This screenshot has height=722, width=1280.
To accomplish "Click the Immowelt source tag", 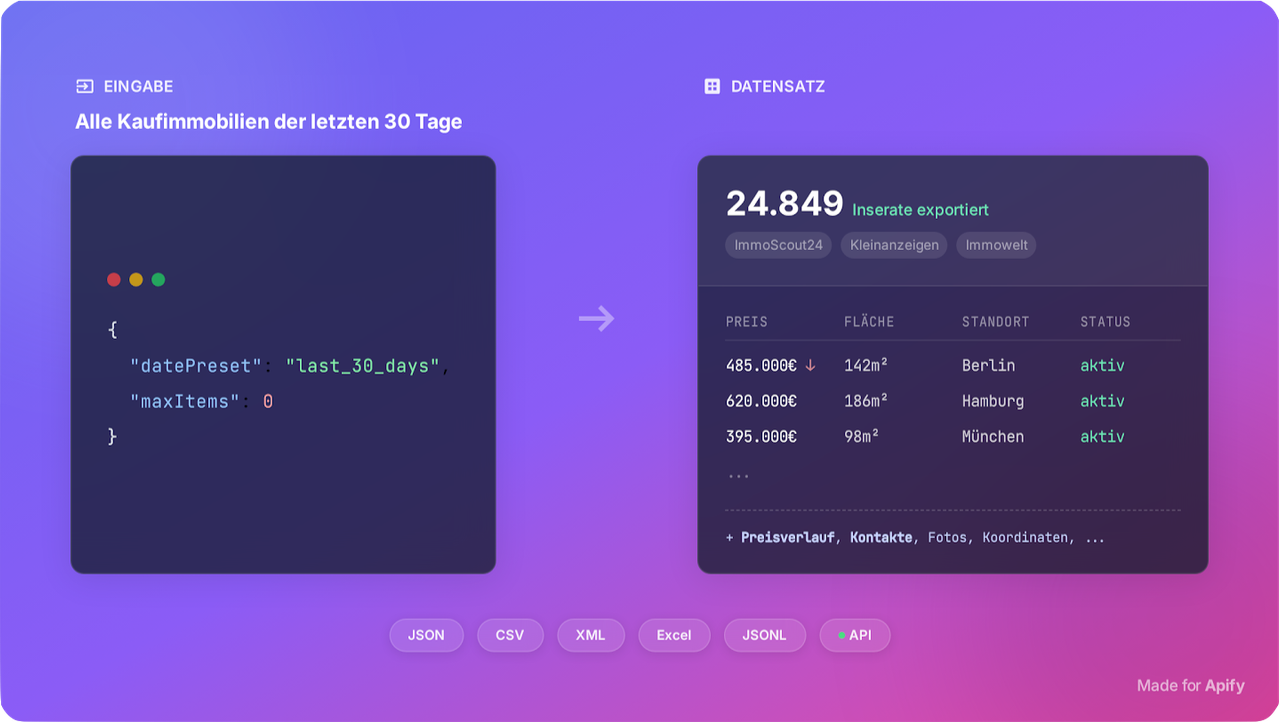I will coord(996,245).
